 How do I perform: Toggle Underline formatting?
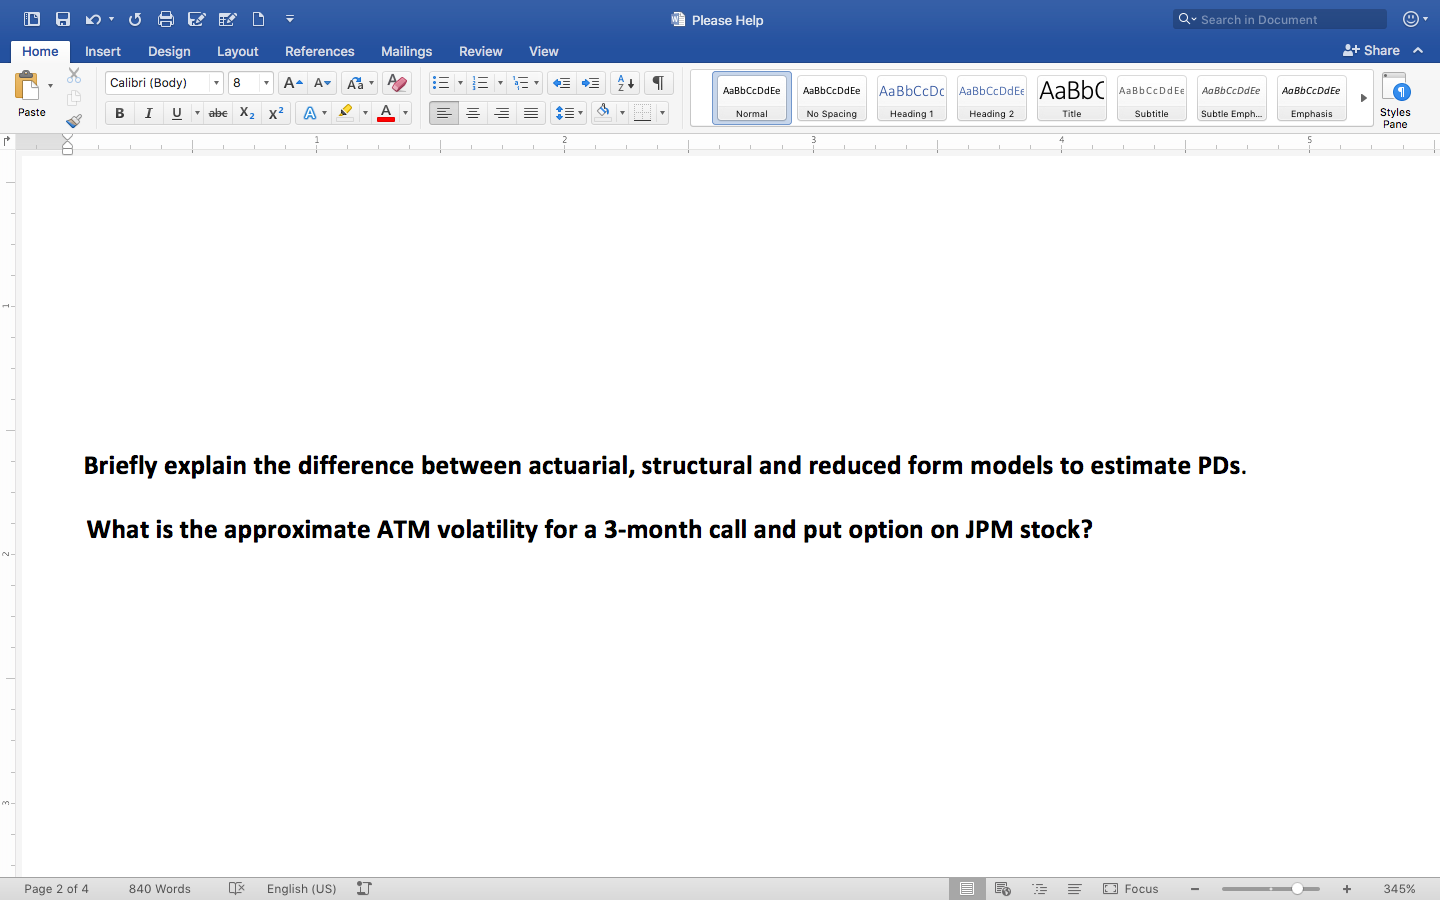pos(177,113)
